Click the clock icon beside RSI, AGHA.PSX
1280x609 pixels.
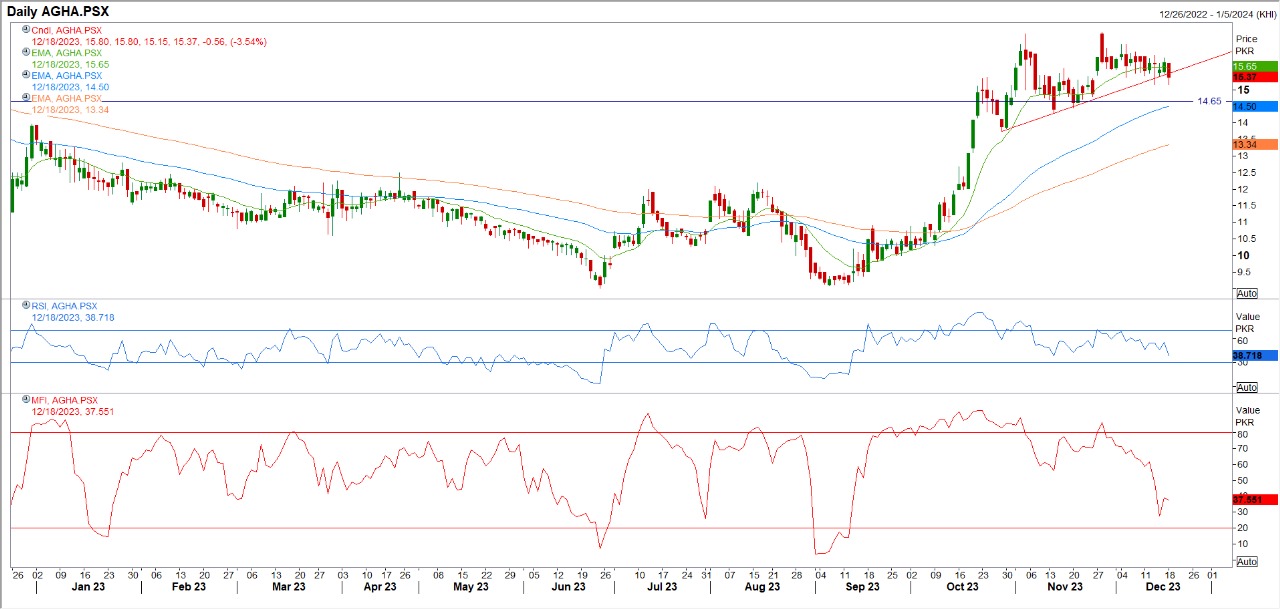click(26, 306)
